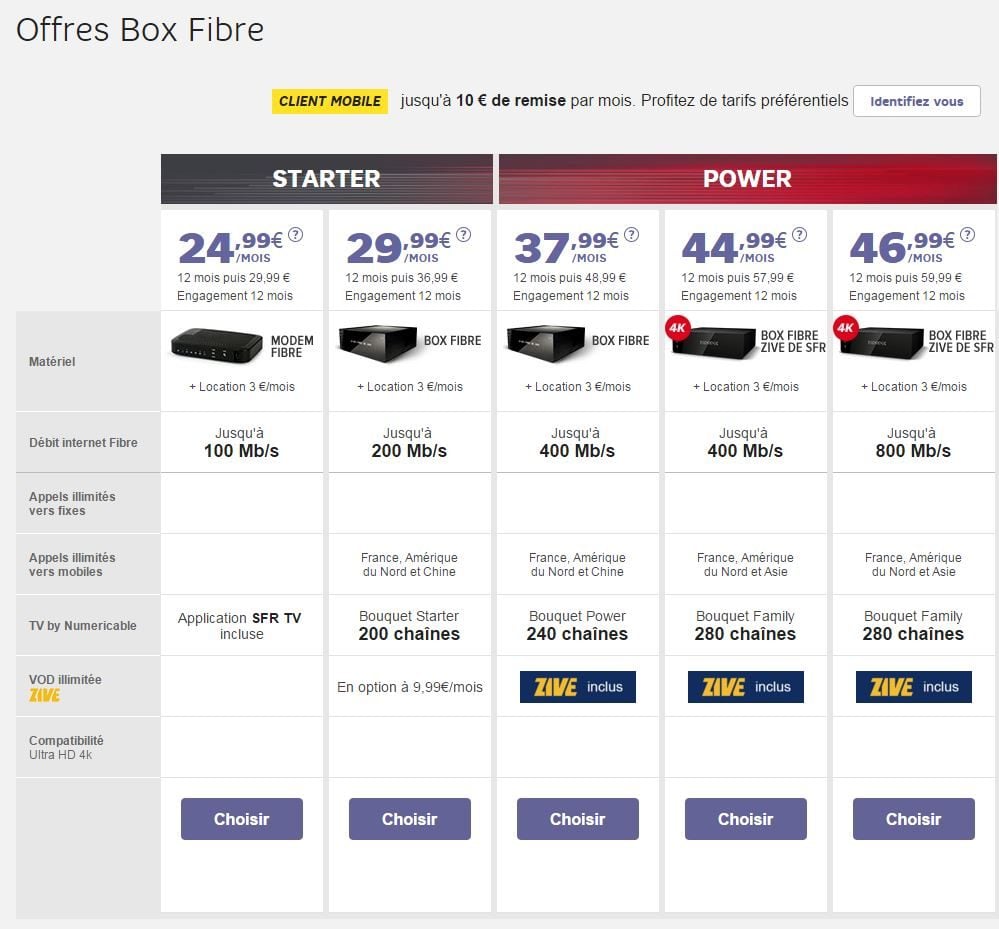Choose the 44,99€ Bouquet Family offer
Image resolution: width=999 pixels, height=929 pixels.
tap(745, 819)
